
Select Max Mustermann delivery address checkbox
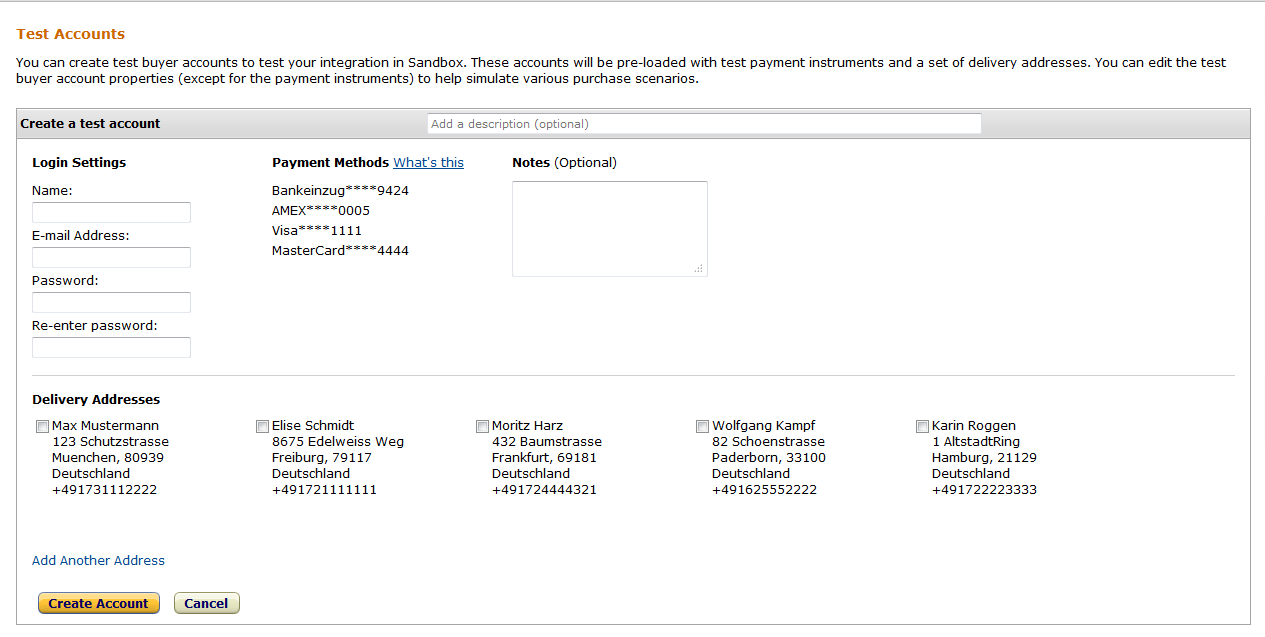(42, 426)
